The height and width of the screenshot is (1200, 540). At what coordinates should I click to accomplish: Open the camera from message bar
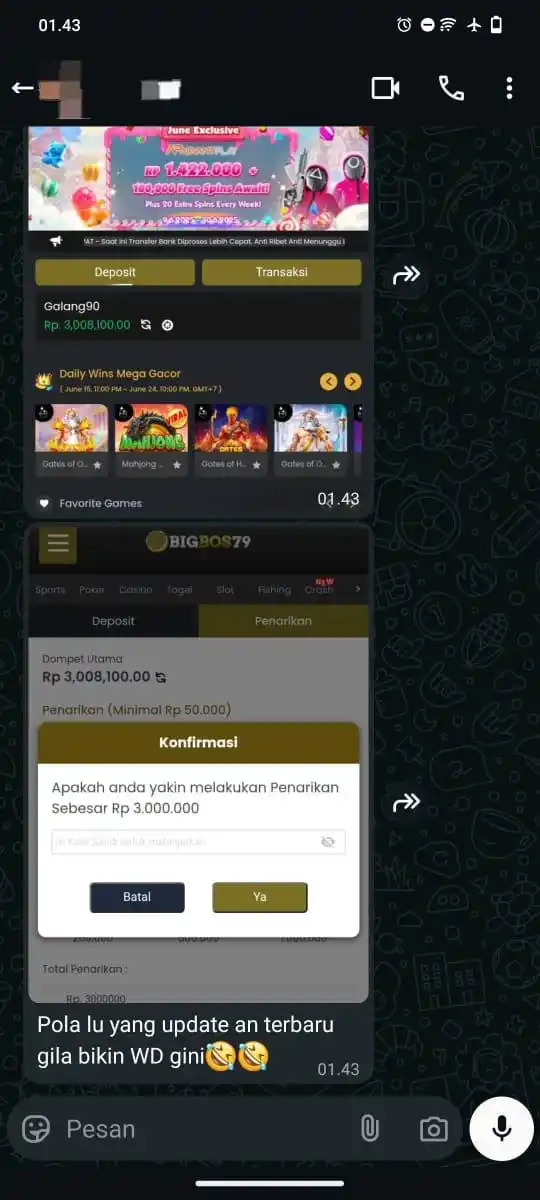point(433,1130)
